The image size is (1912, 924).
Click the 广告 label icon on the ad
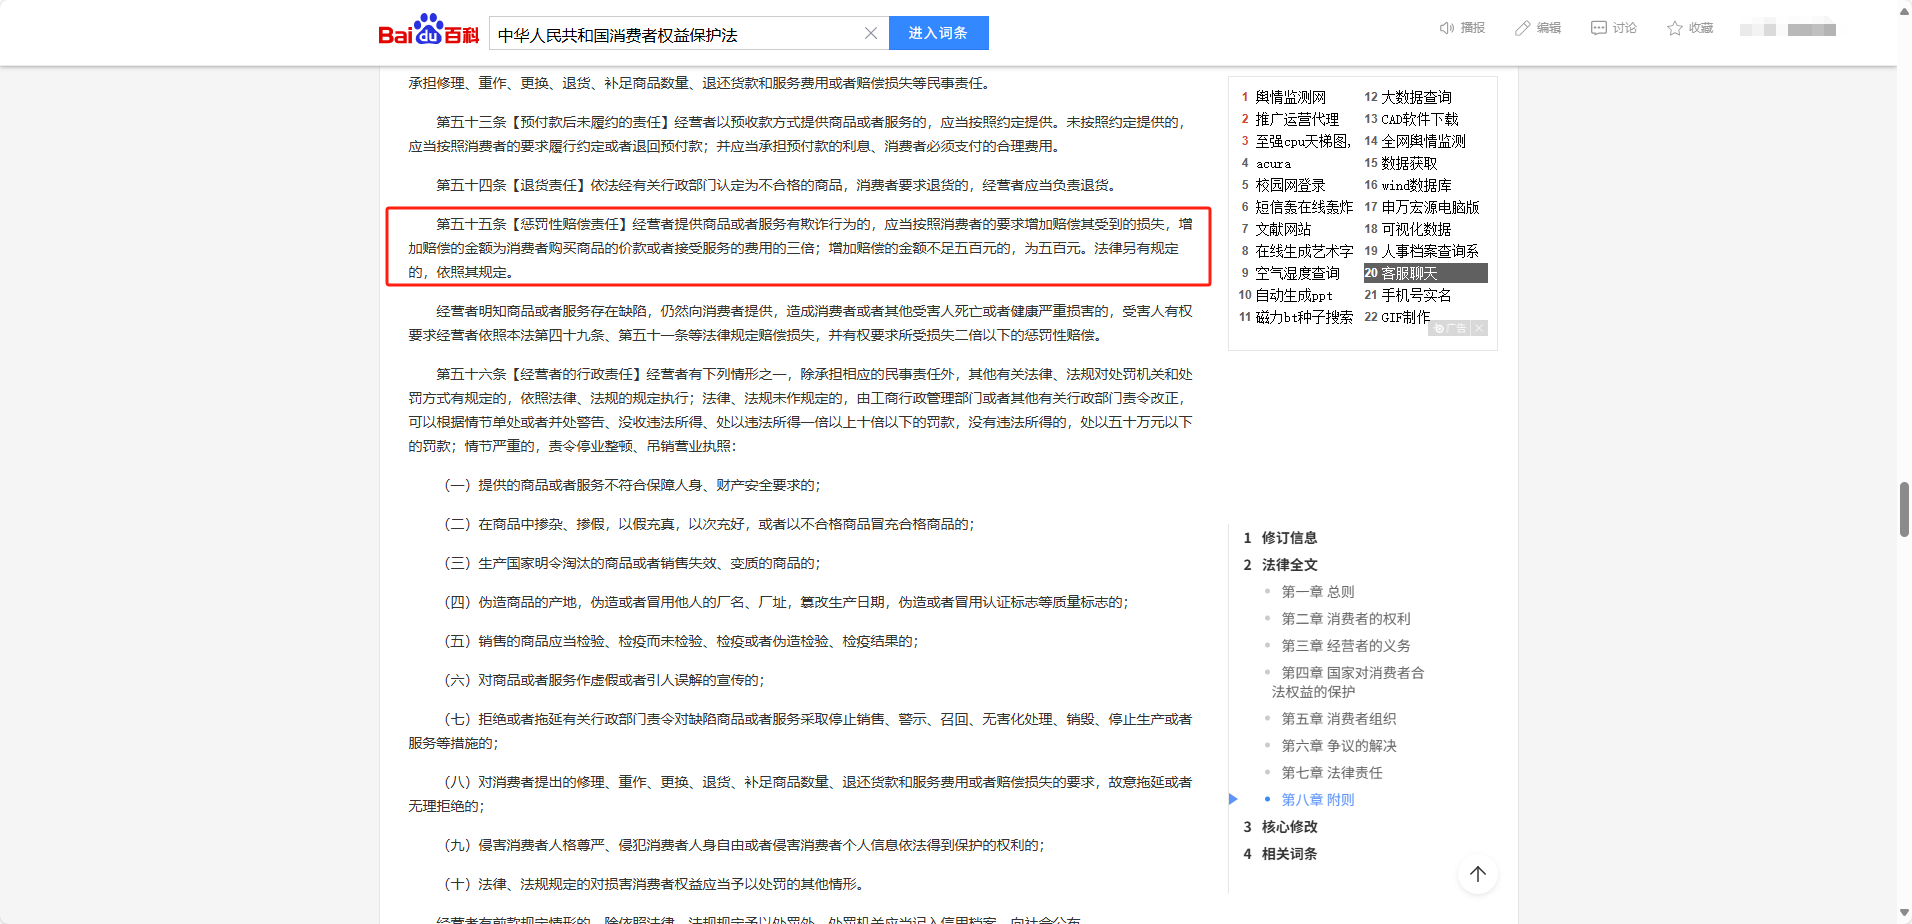1449,328
